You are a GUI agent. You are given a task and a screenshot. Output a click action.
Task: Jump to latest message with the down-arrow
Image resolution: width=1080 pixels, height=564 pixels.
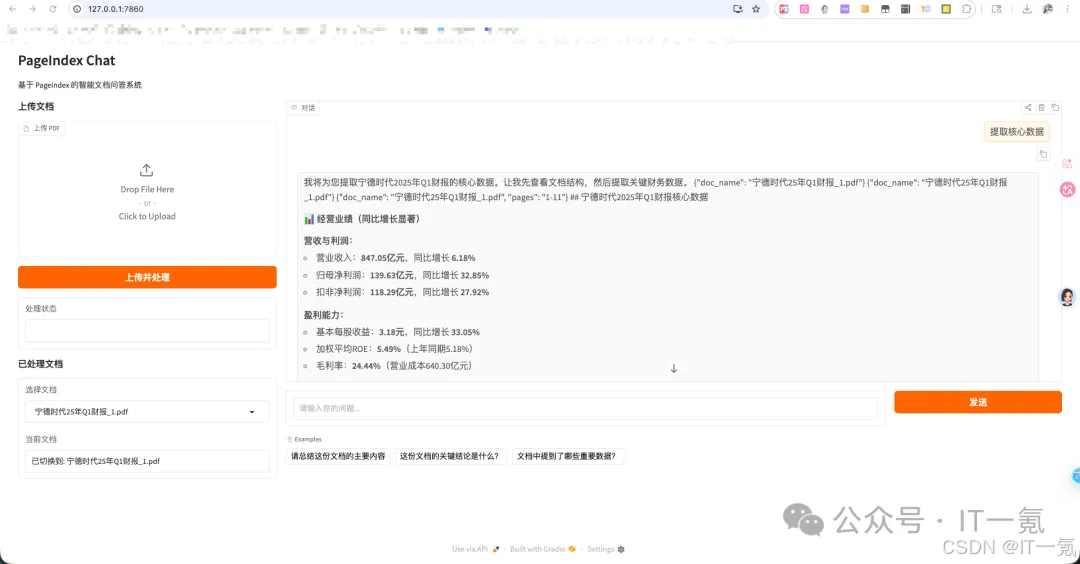674,368
